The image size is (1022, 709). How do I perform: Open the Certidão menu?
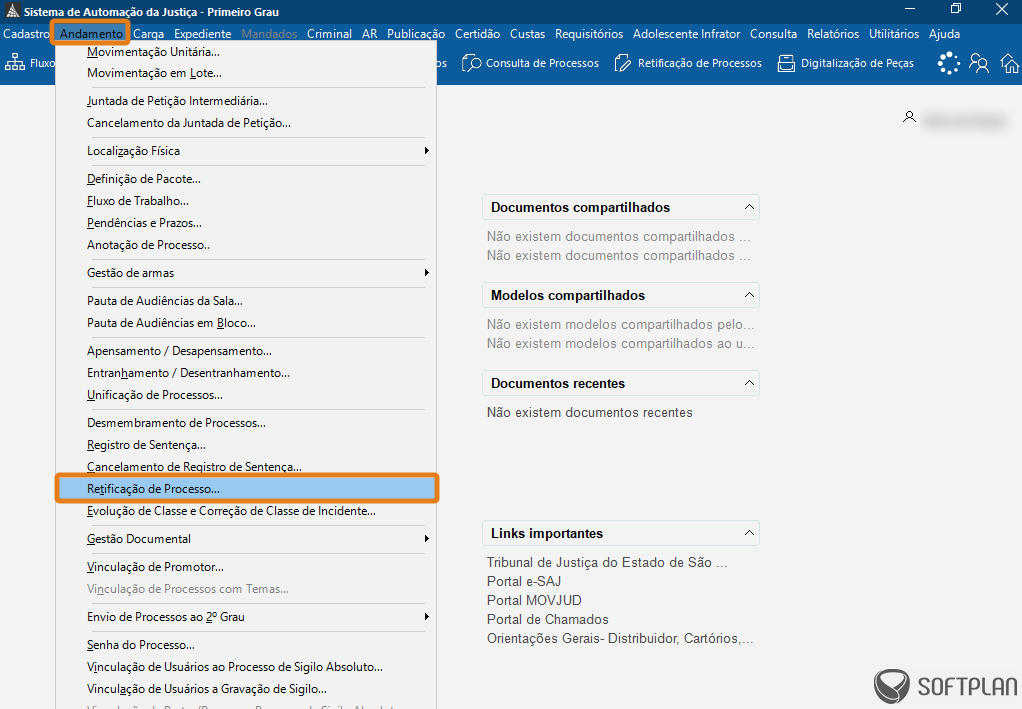pyautogui.click(x=477, y=34)
